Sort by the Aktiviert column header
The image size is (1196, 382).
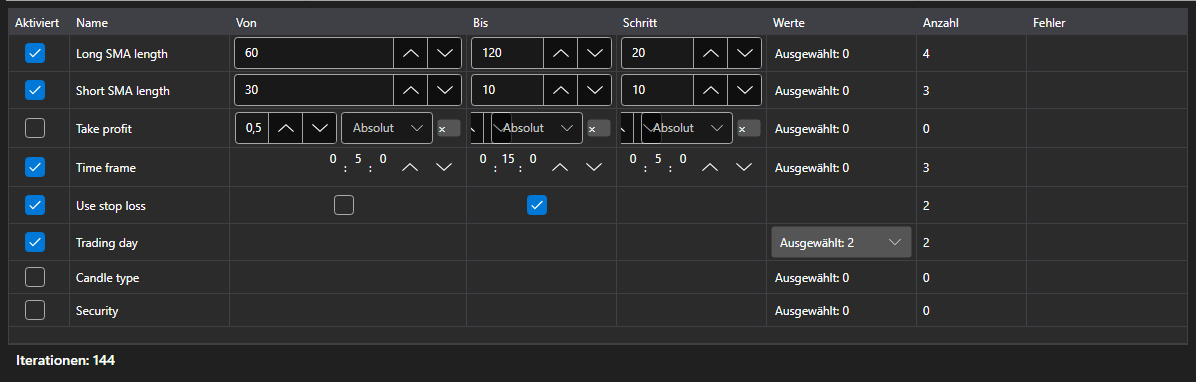pyautogui.click(x=39, y=23)
